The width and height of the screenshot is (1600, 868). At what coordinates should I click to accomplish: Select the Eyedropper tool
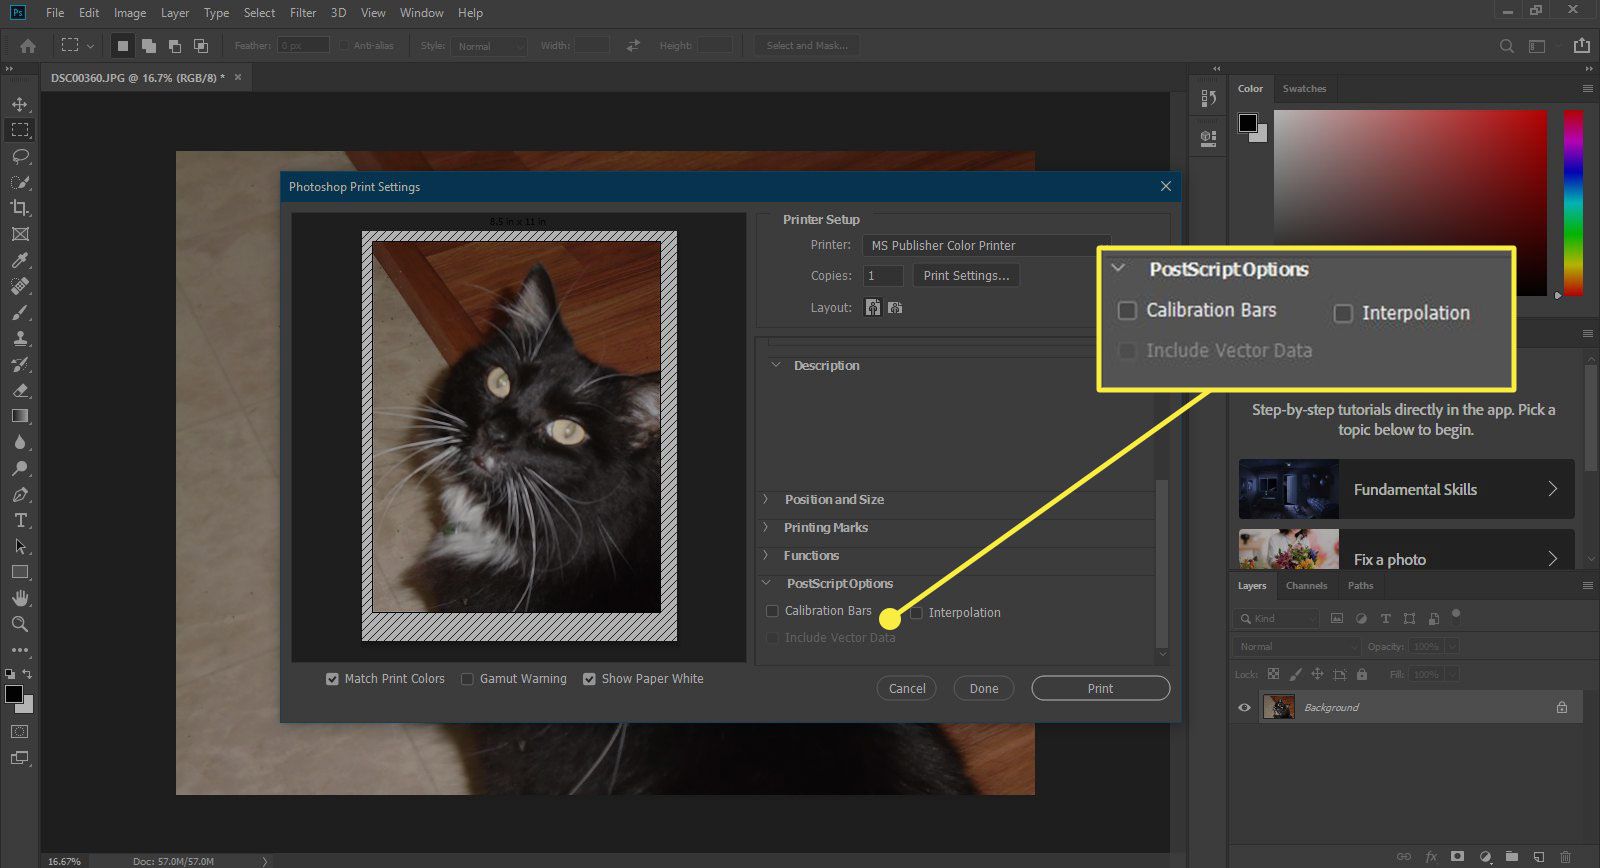point(20,260)
